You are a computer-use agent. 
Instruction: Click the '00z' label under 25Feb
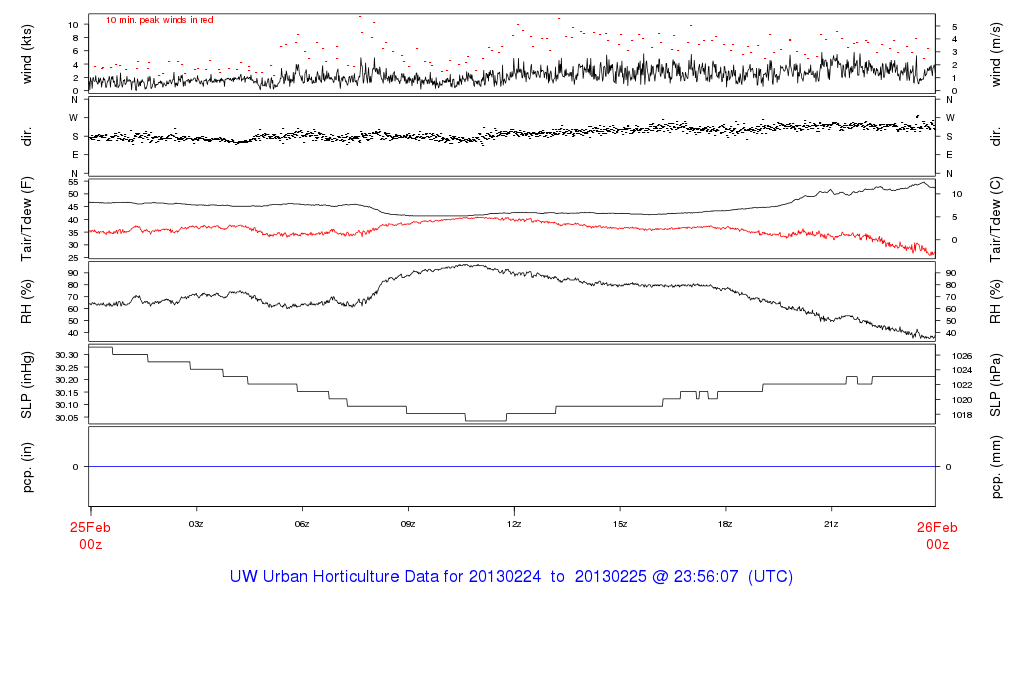(91, 545)
